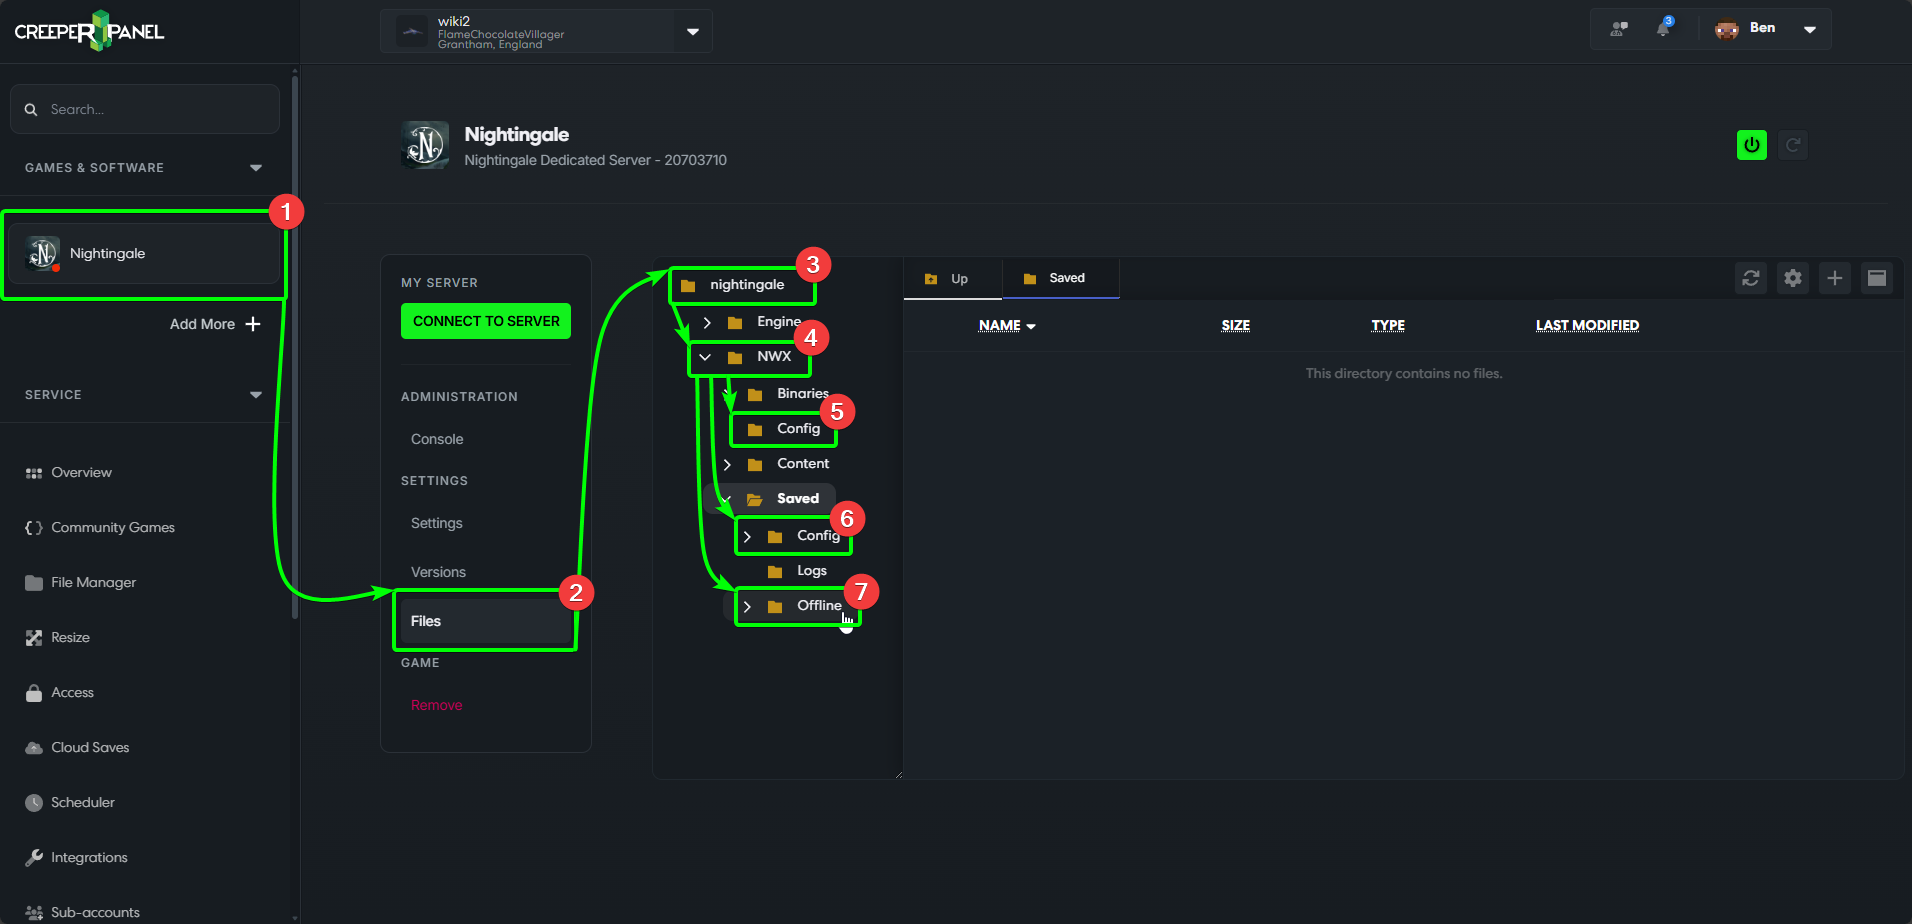Expand the Content folder chevron

pyautogui.click(x=727, y=464)
